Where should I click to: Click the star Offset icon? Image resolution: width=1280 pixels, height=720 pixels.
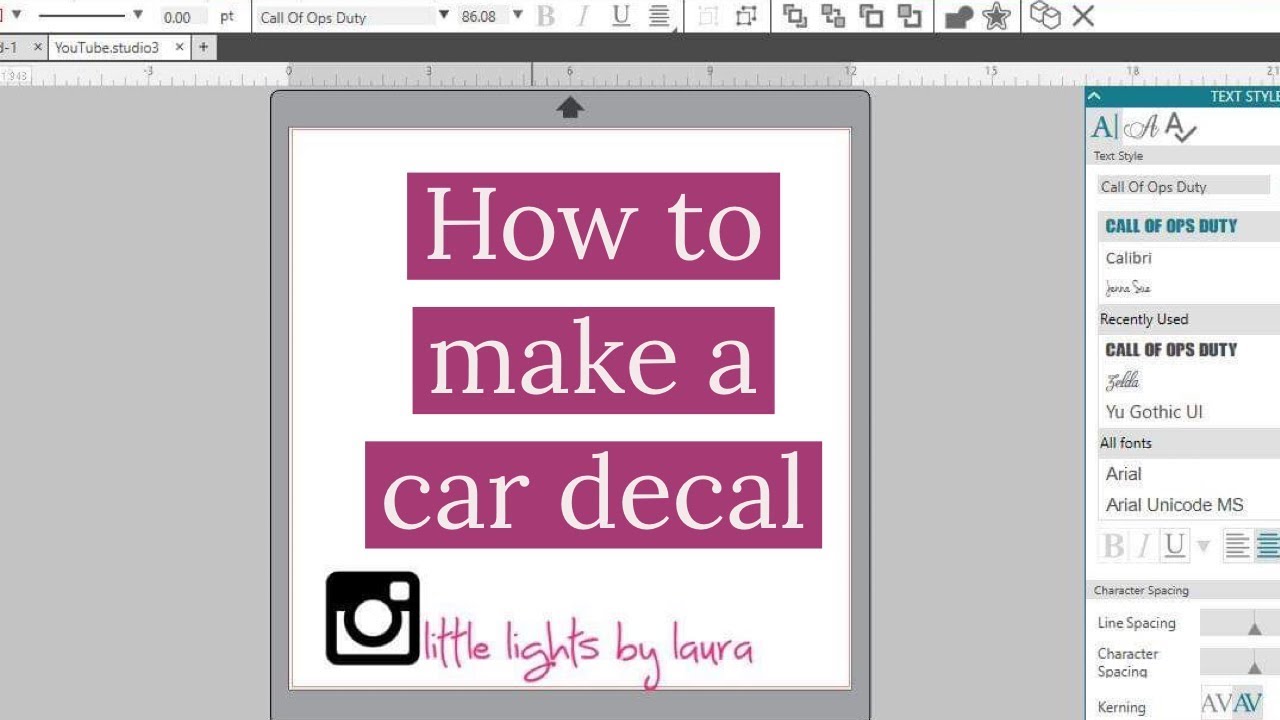click(x=996, y=16)
